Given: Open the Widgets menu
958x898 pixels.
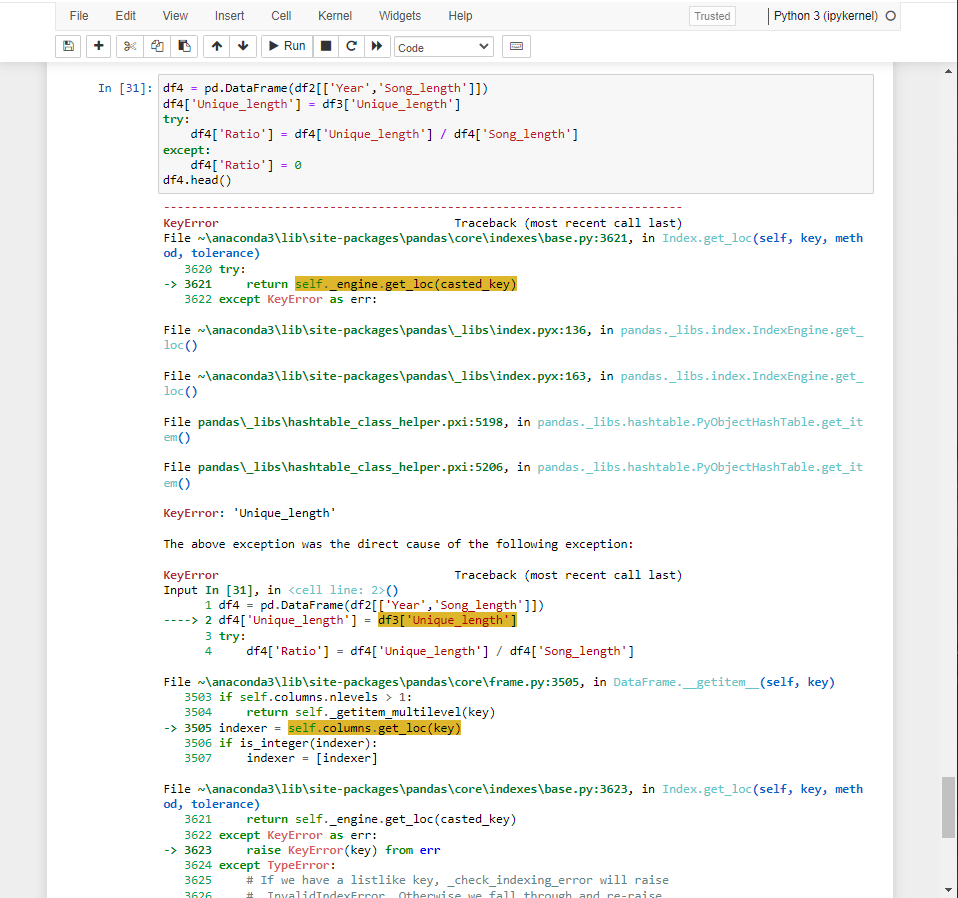Looking at the screenshot, I should (400, 16).
